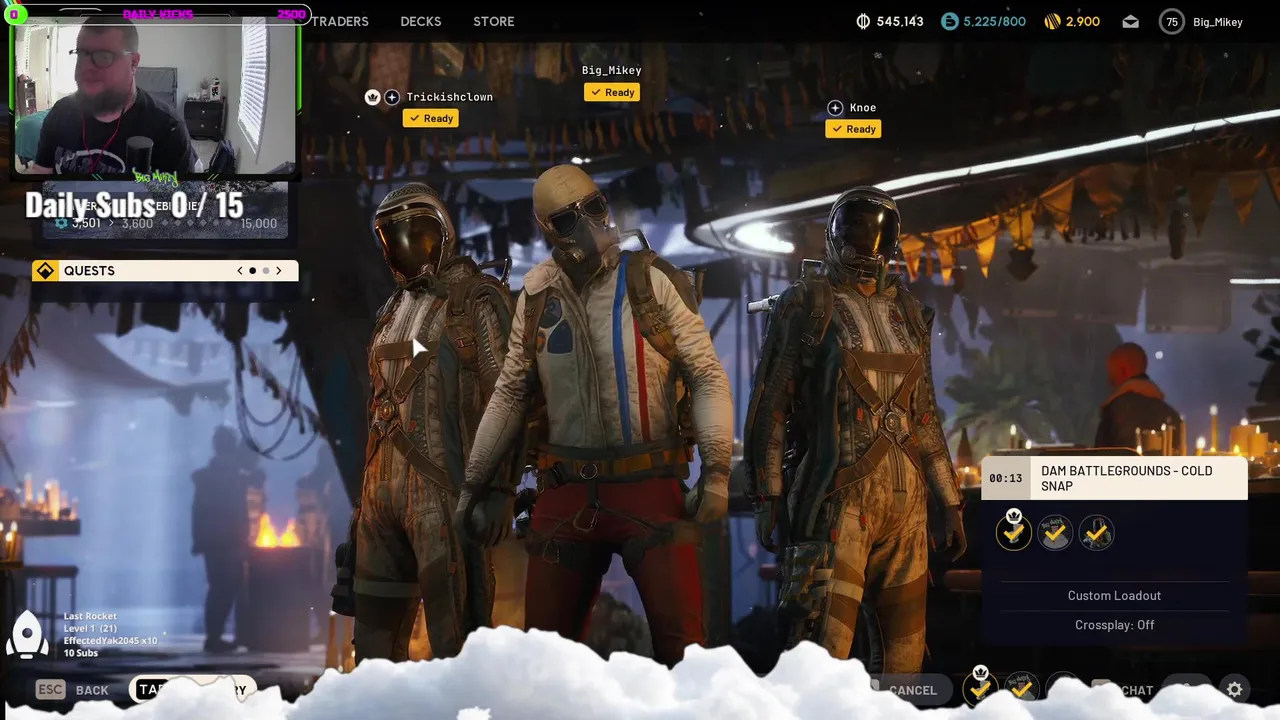Image resolution: width=1280 pixels, height=720 pixels.
Task: Click the rocket icon in stream overlay
Action: pos(28,634)
